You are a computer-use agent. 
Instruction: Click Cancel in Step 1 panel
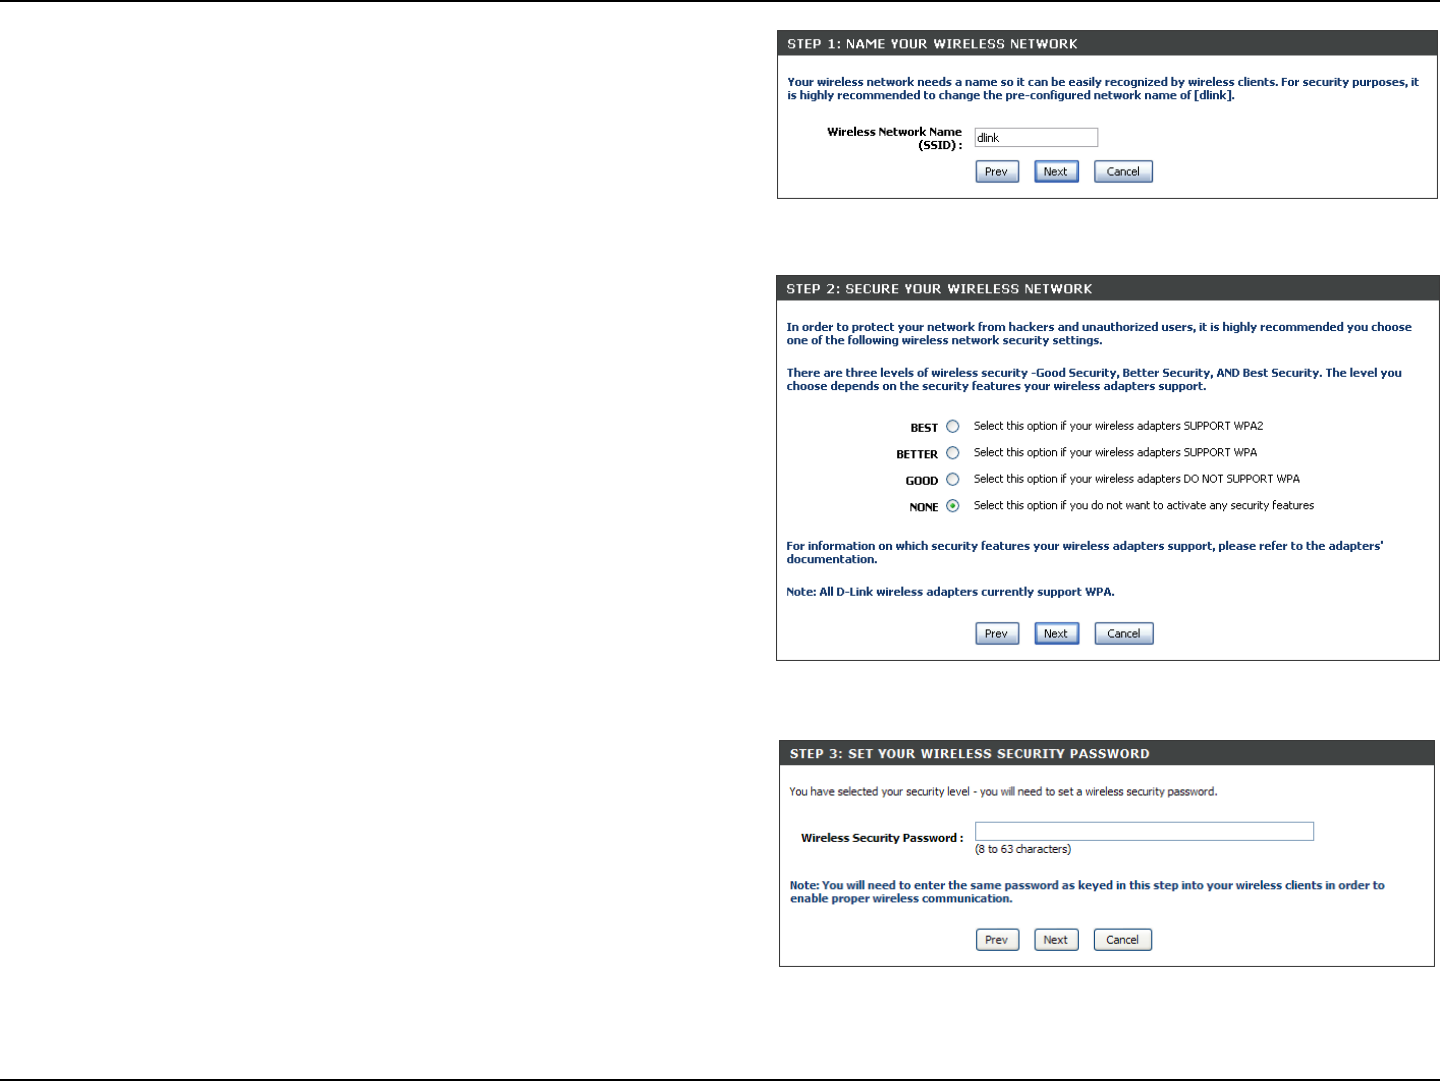(1123, 172)
